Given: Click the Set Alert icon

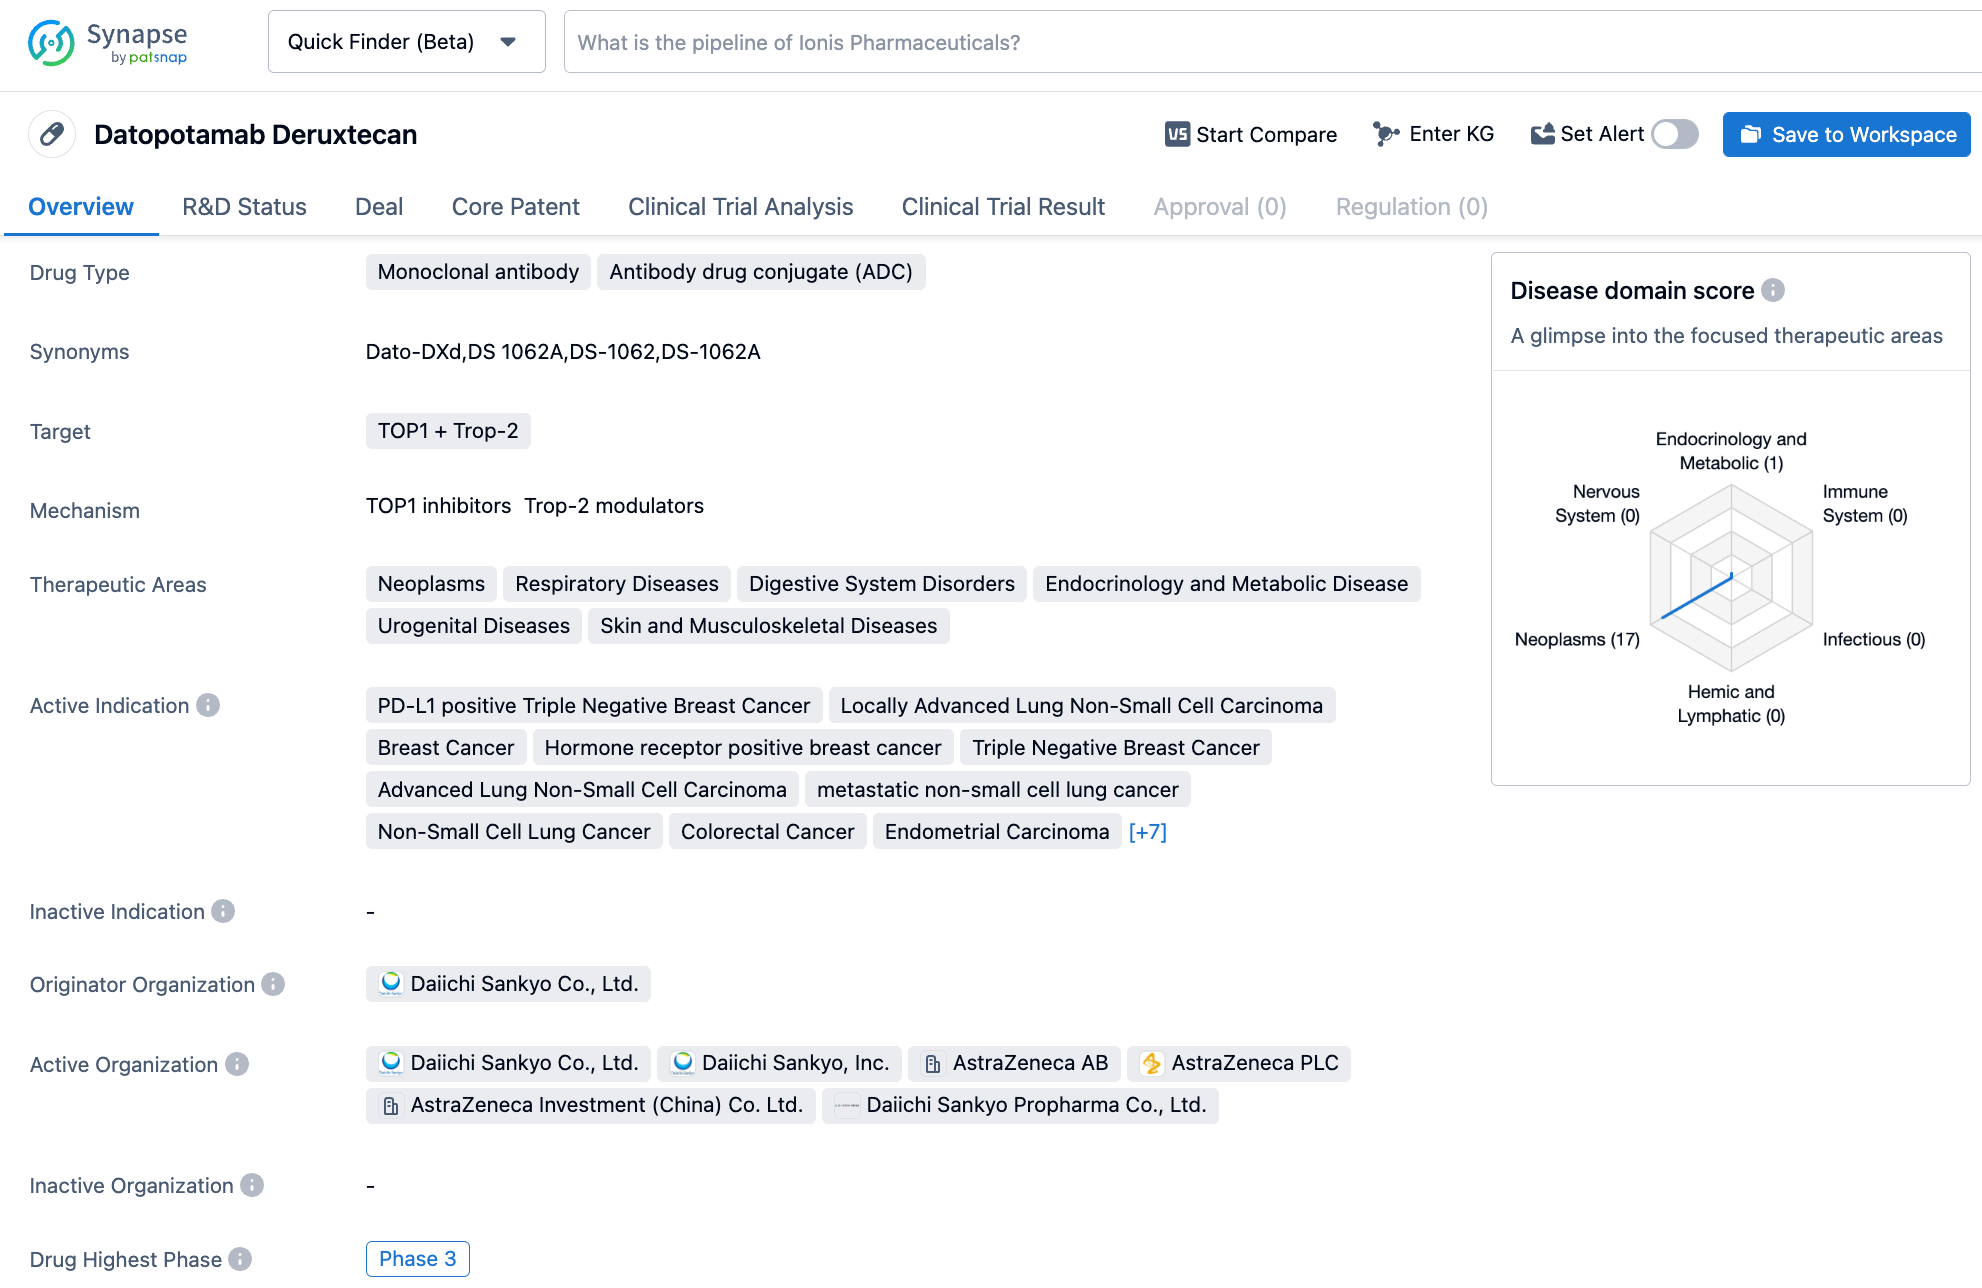Looking at the screenshot, I should click(1541, 134).
